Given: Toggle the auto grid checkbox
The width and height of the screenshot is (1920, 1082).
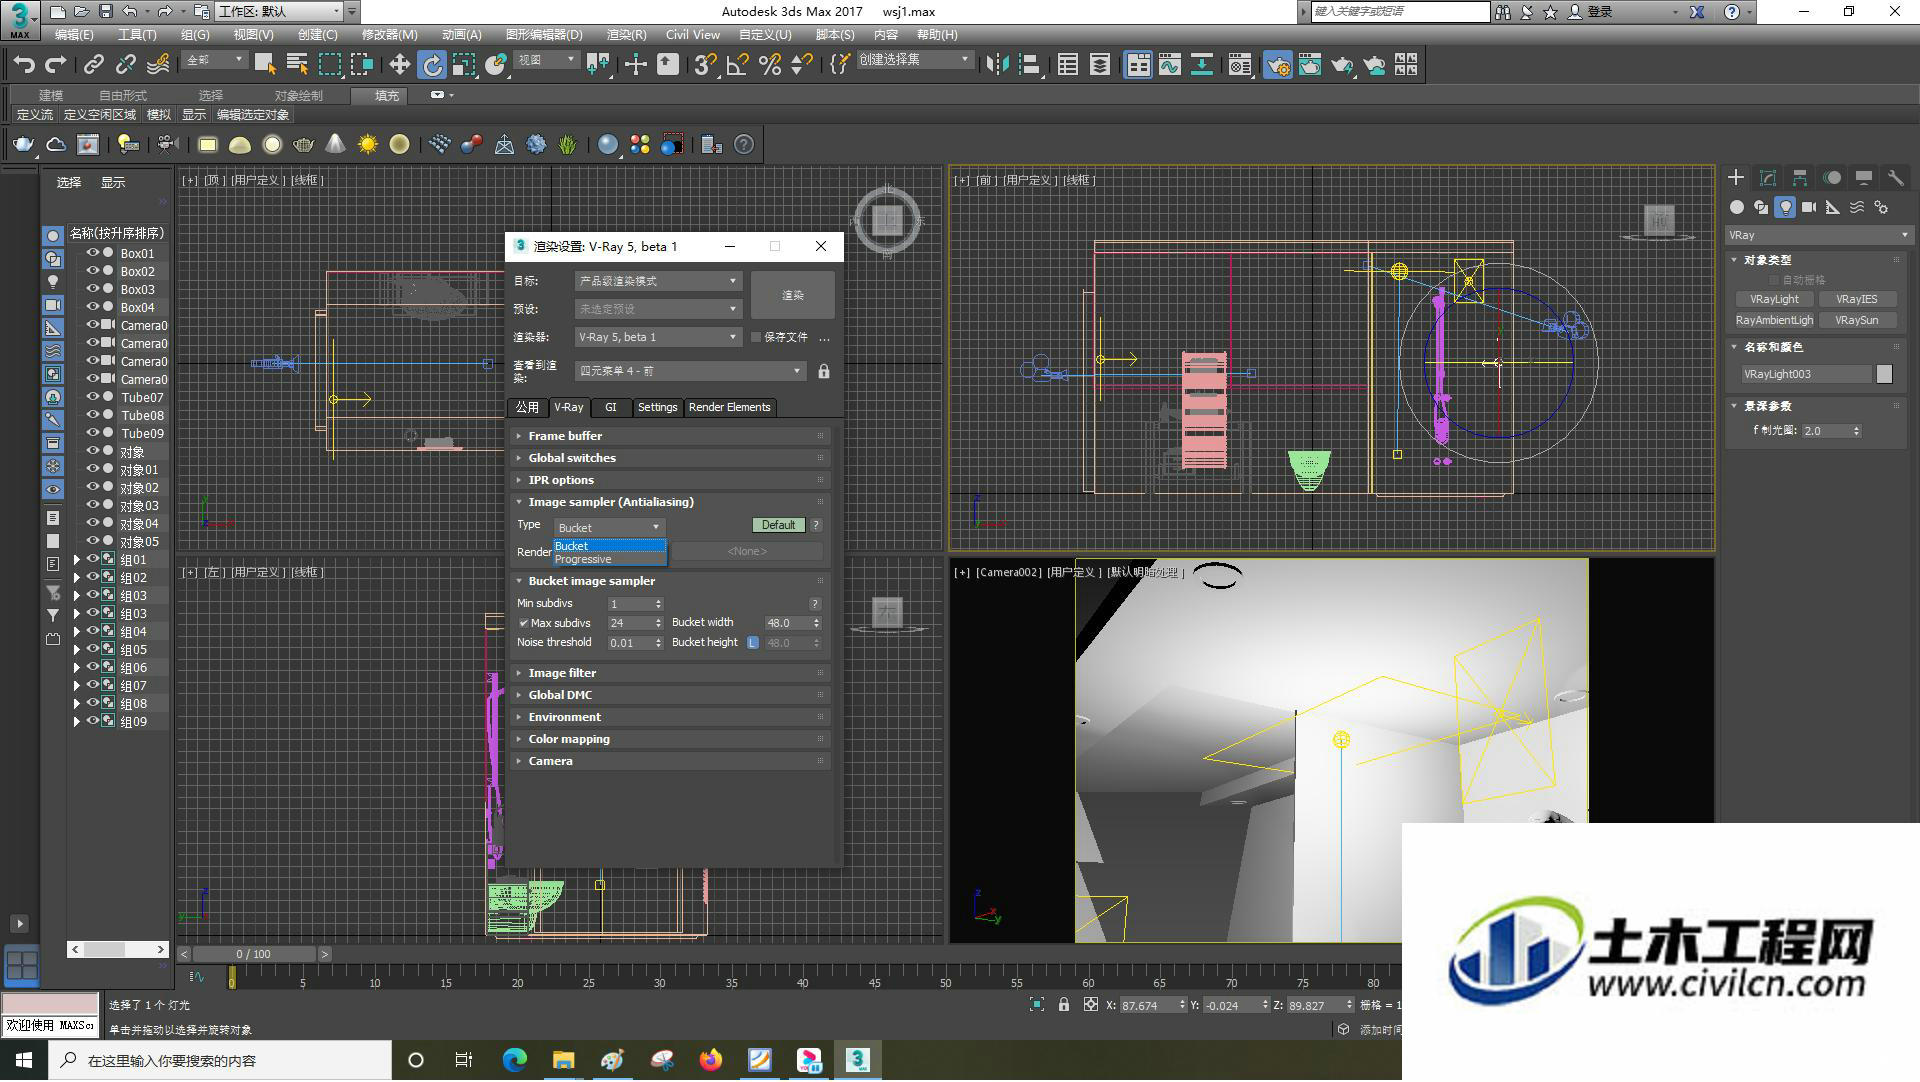Looking at the screenshot, I should tap(1775, 280).
